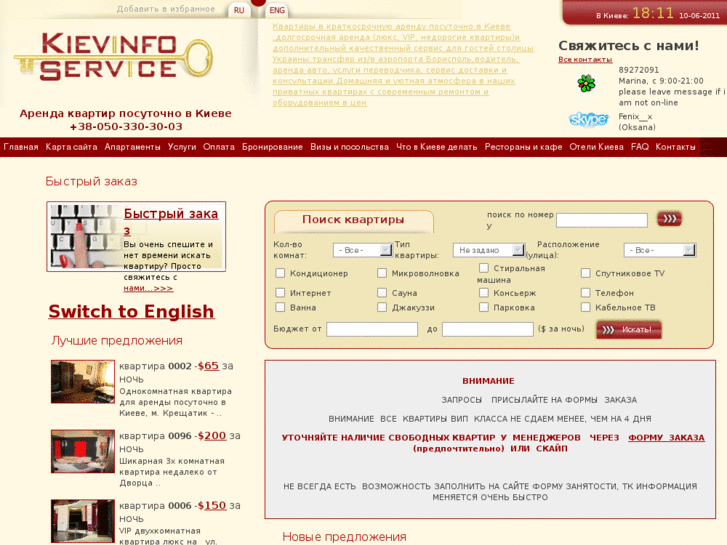727x545 pixels.
Task: Tick the Спутниковое TV checkbox
Action: pyautogui.click(x=586, y=273)
